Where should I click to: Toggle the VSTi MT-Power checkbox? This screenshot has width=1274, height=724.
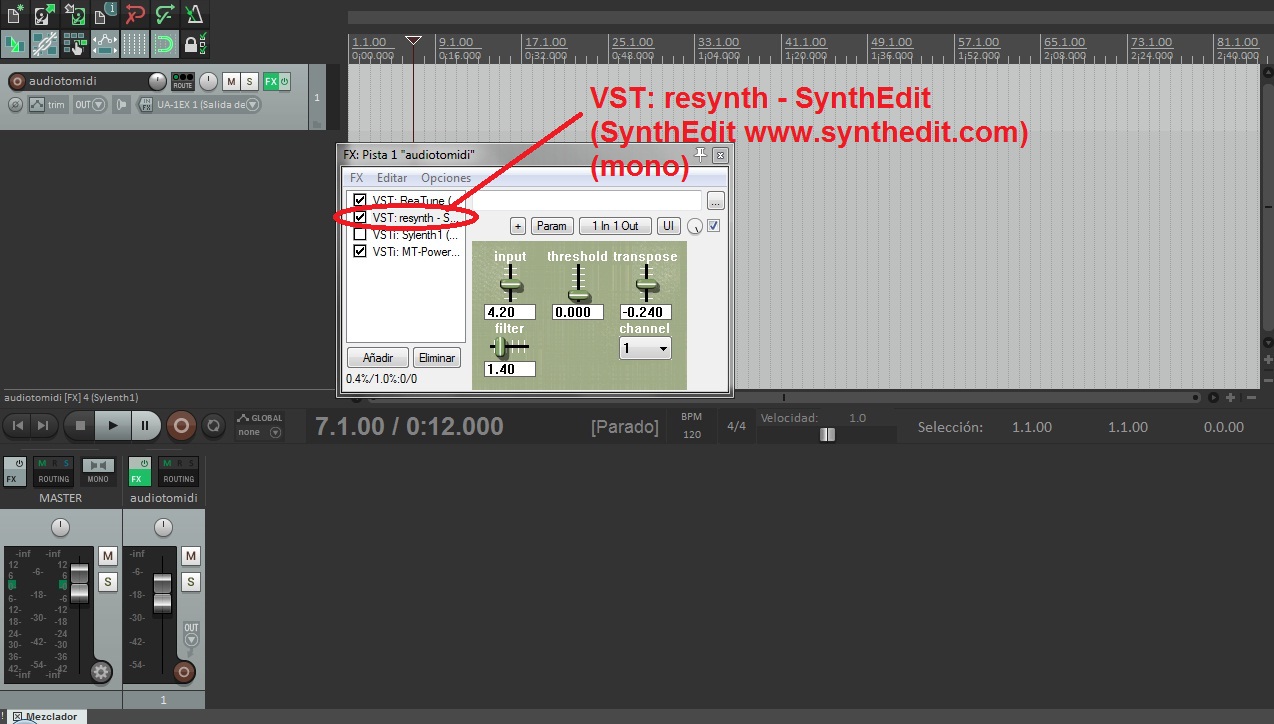point(360,251)
